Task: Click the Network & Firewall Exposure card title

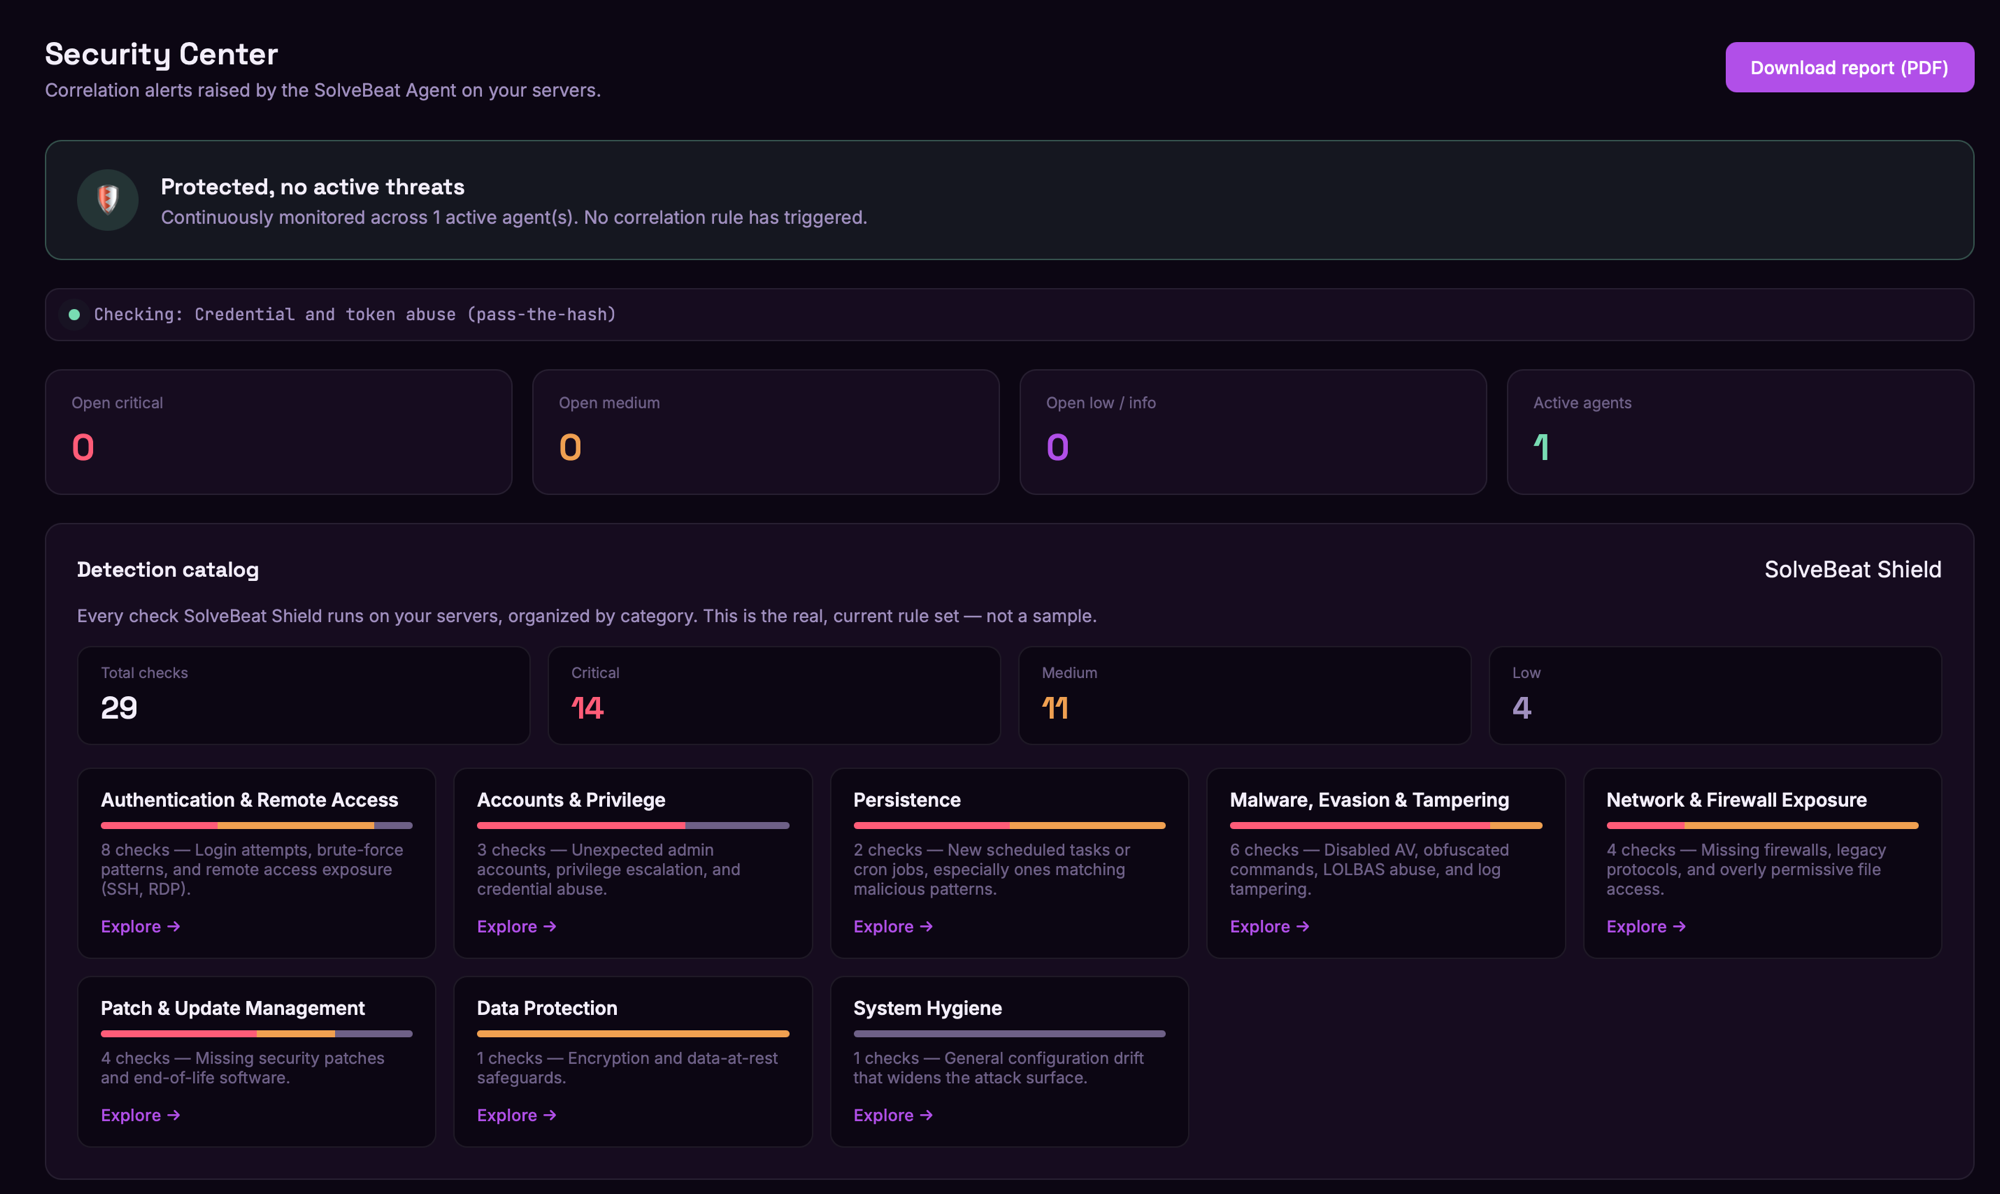Action: [x=1736, y=800]
